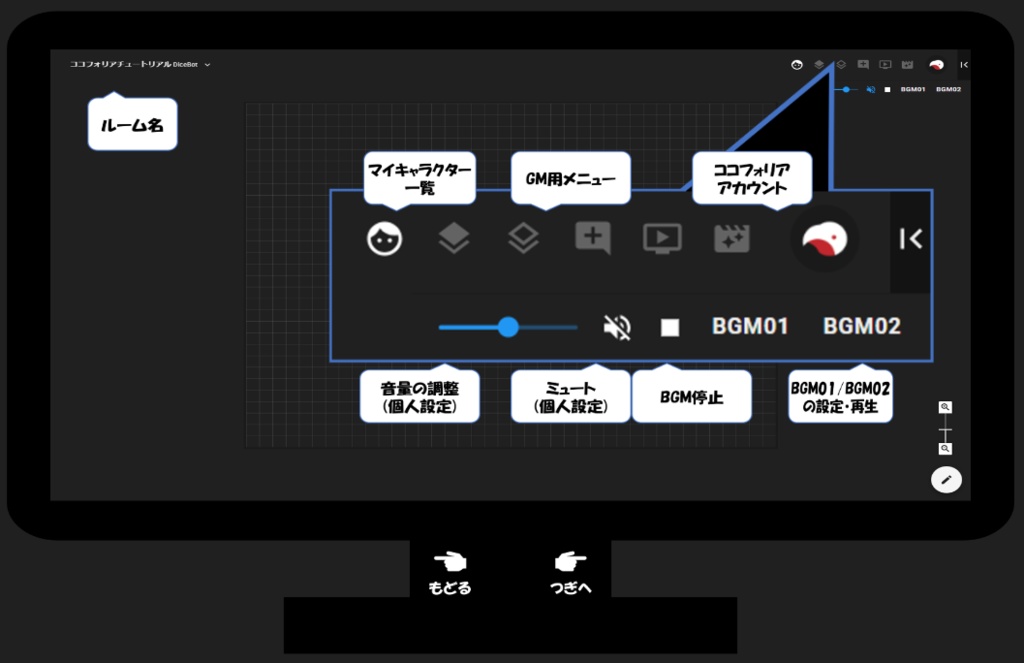This screenshot has height=663, width=1024.
Task: Select the first layers panel icon
Action: point(454,239)
